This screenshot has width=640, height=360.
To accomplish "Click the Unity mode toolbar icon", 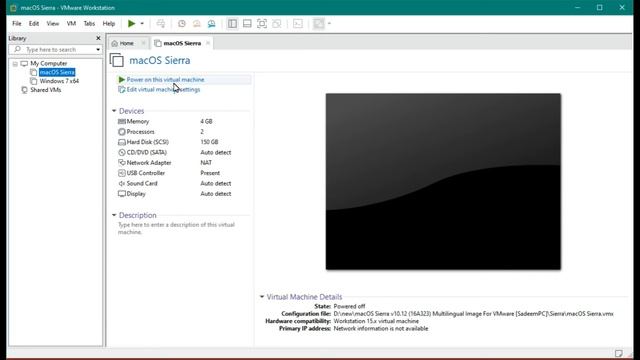I will [x=277, y=24].
